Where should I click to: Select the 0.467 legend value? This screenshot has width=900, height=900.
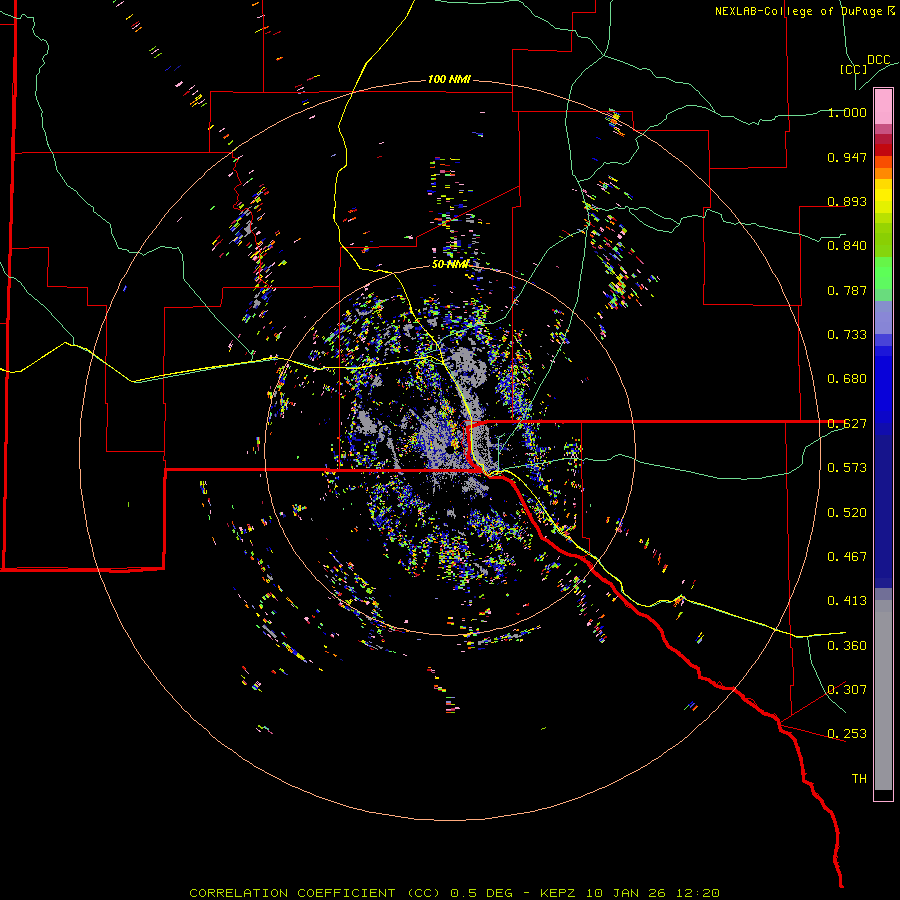847,557
